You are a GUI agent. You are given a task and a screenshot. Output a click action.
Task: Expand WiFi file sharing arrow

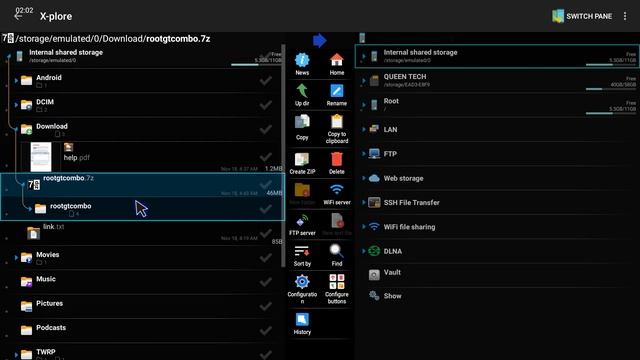coord(364,227)
